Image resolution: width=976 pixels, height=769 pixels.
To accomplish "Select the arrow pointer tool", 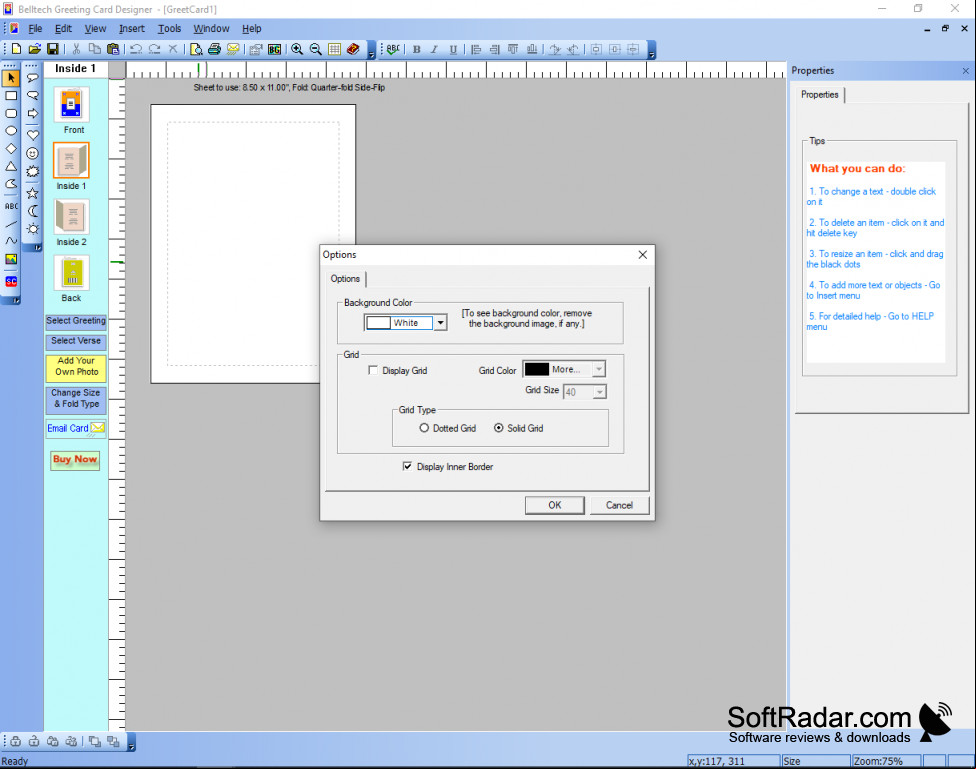I will point(11,78).
